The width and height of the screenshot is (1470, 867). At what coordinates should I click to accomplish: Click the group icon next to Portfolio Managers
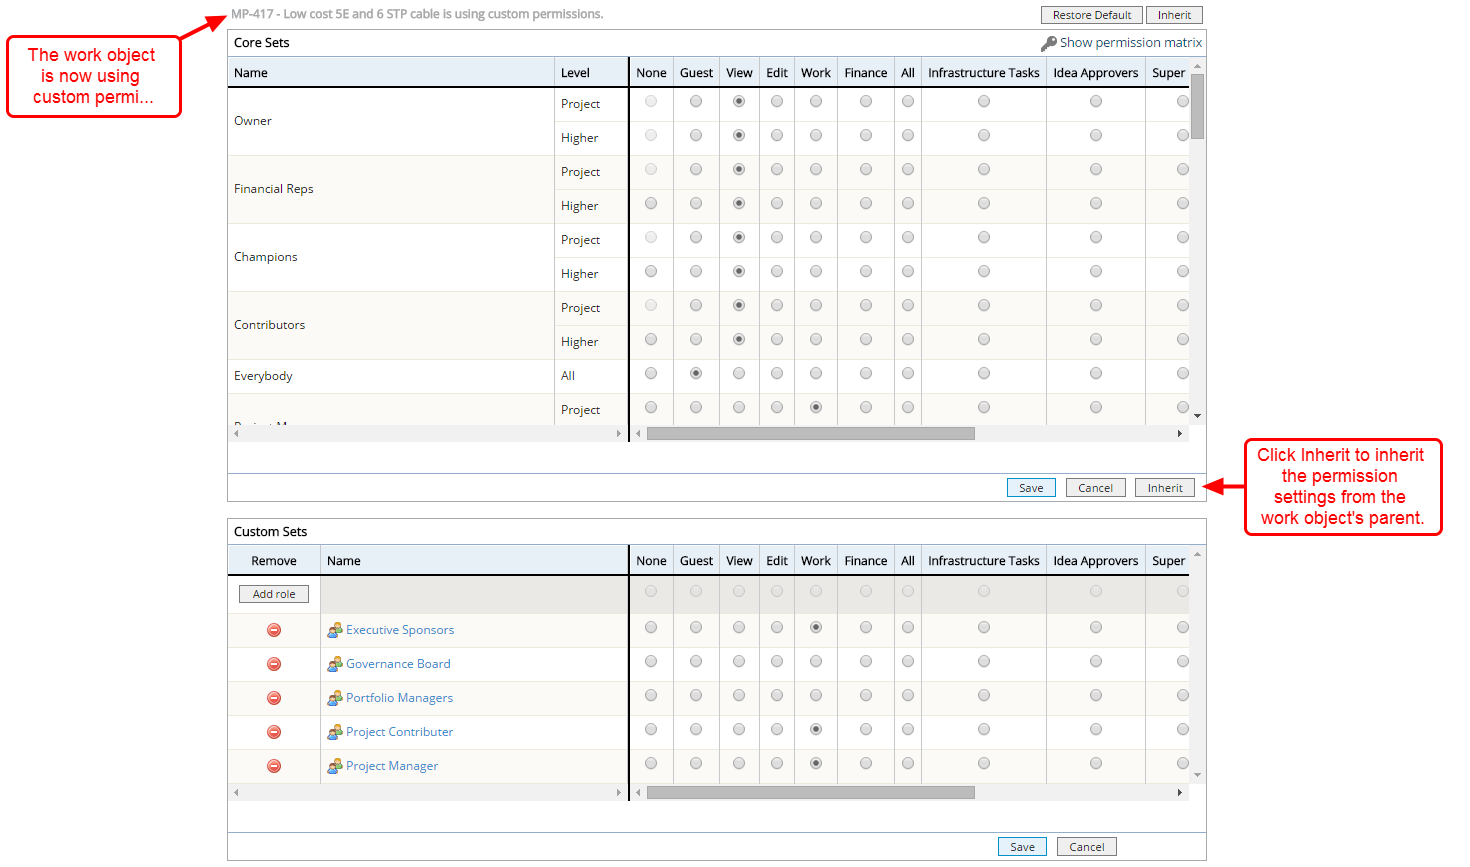[335, 698]
